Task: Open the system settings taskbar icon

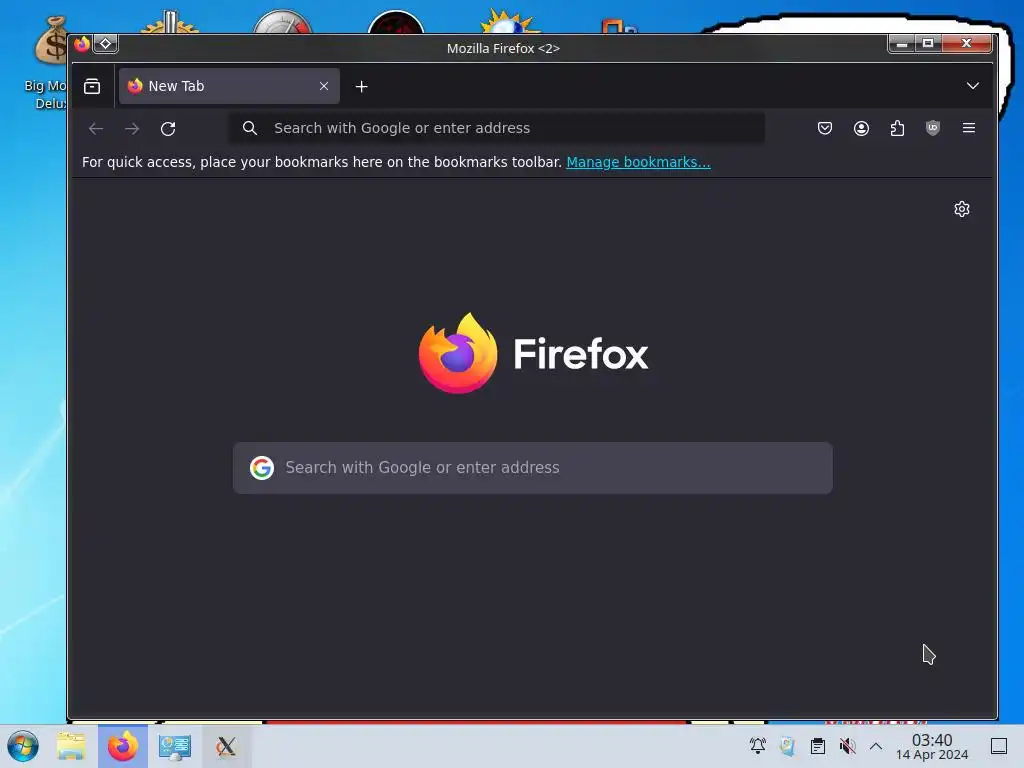Action: 174,746
